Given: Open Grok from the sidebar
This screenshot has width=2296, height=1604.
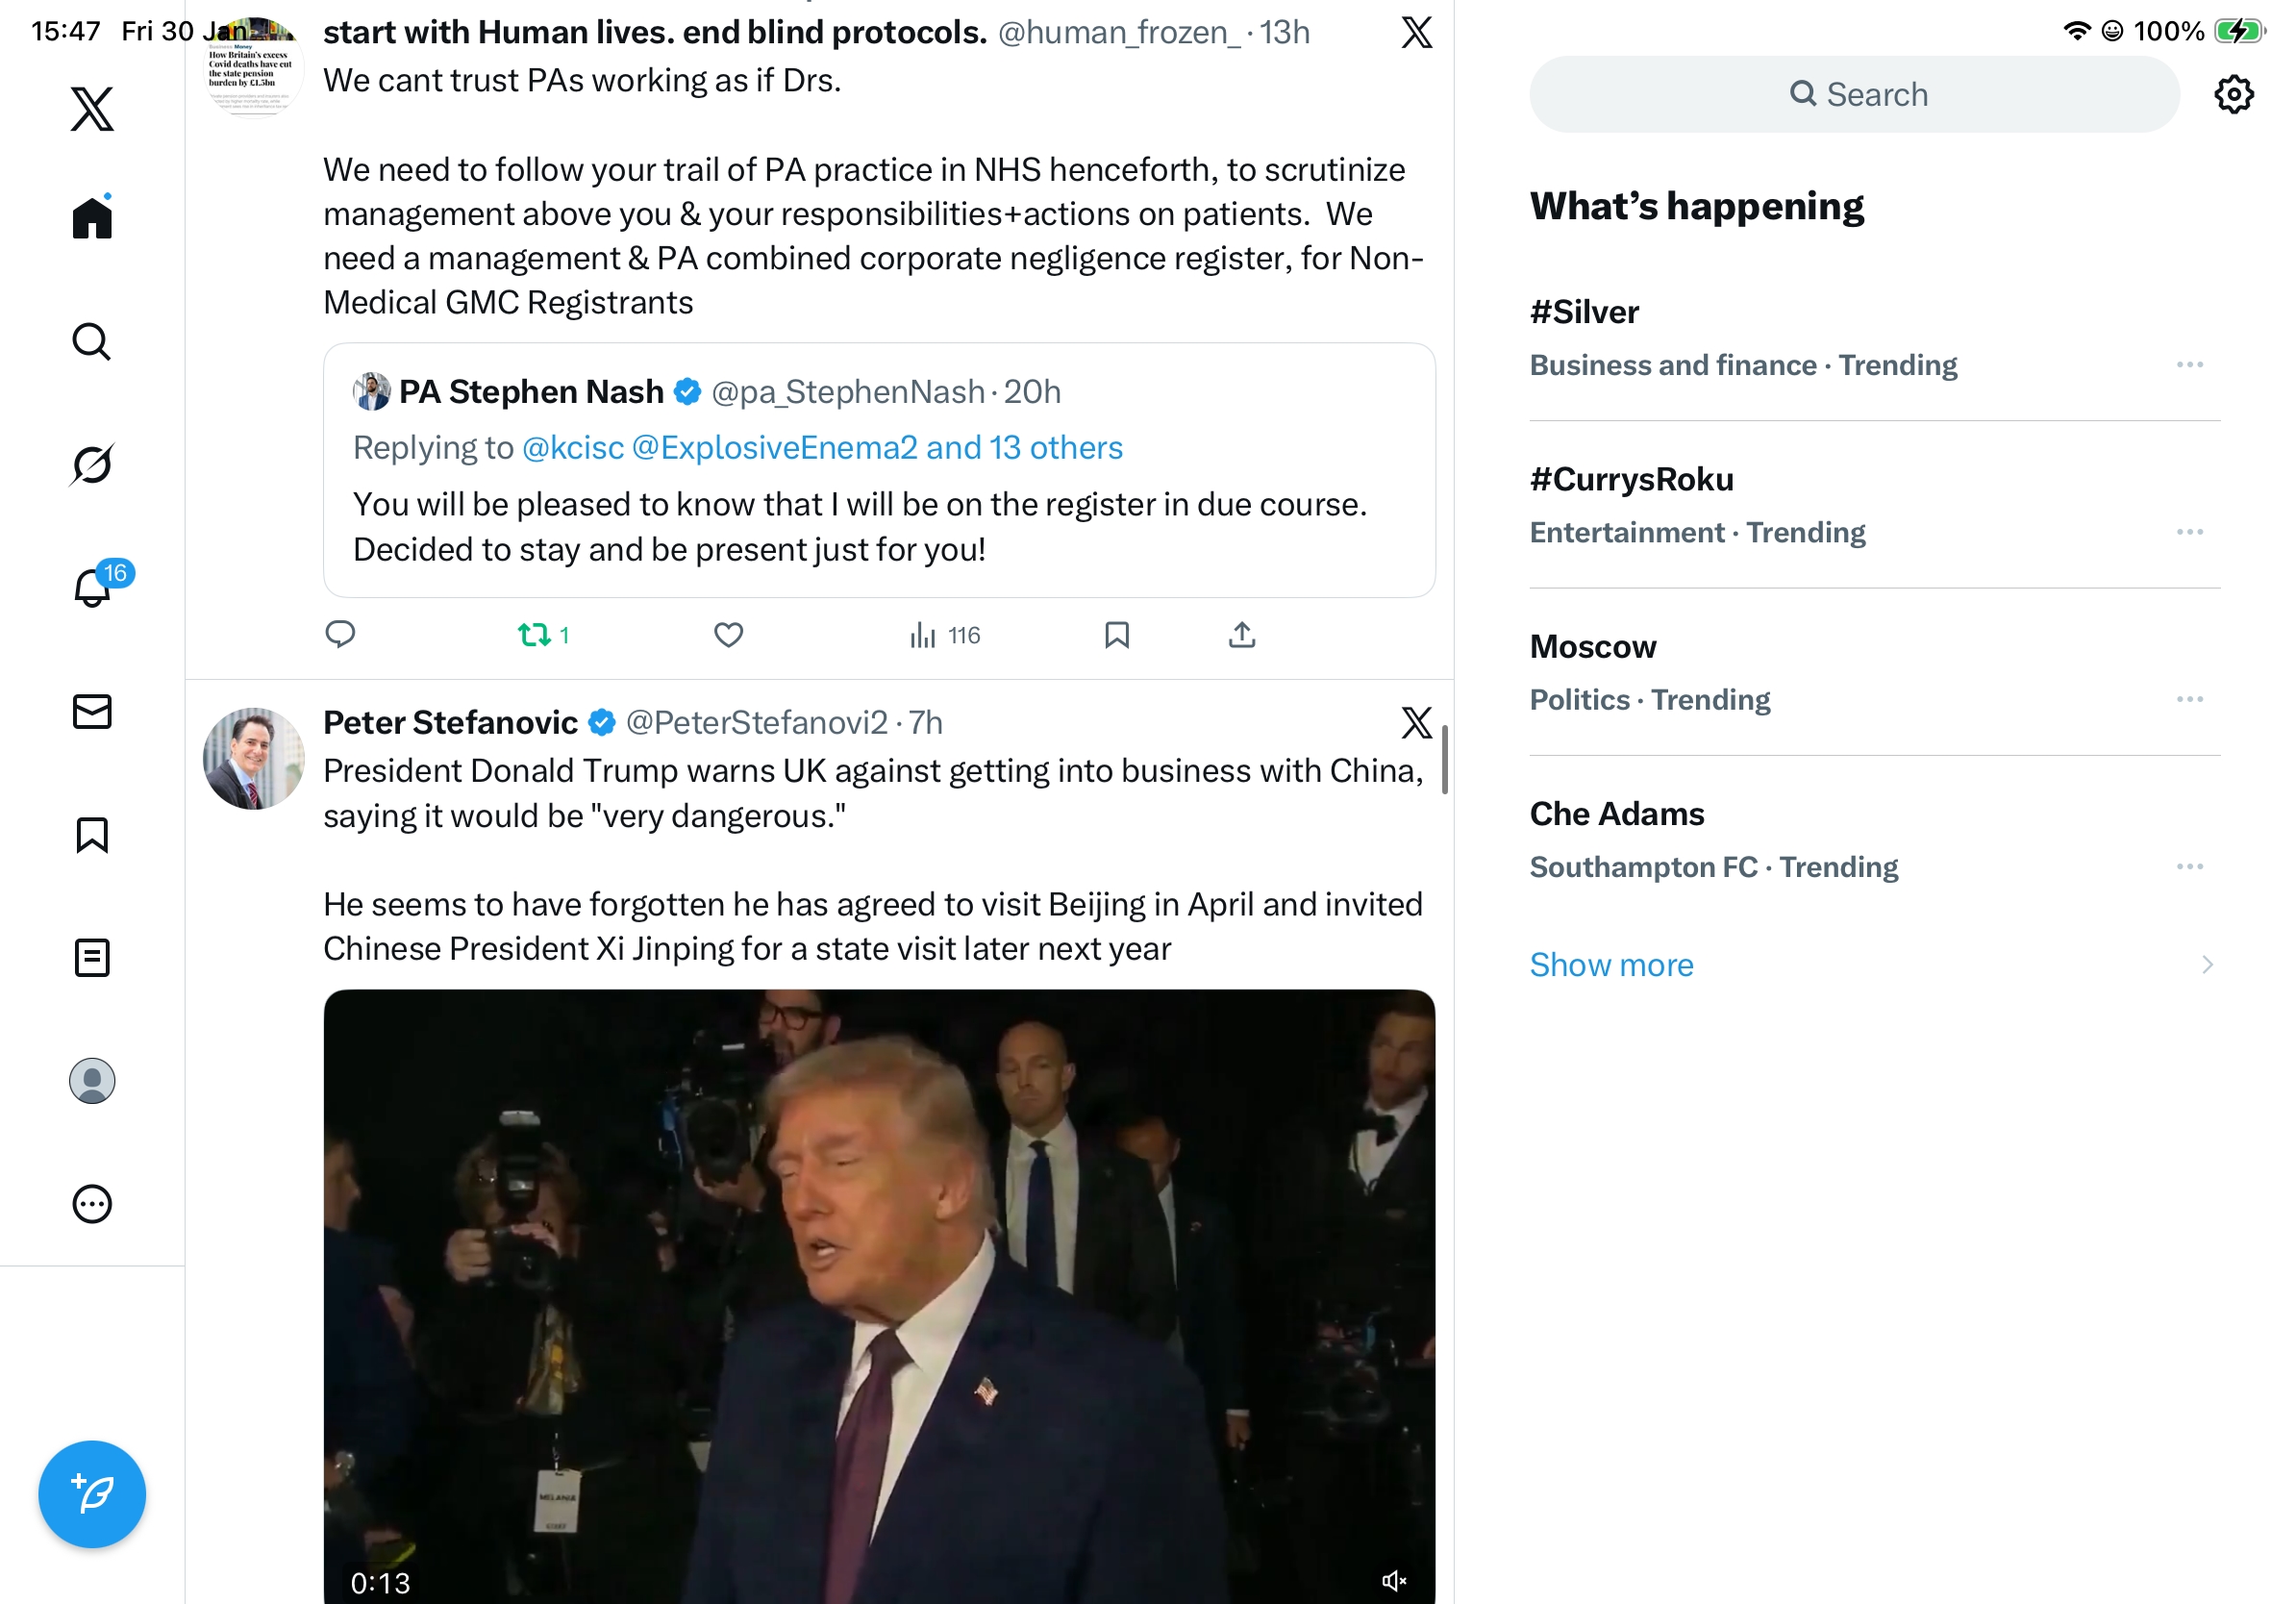Looking at the screenshot, I should pyautogui.click(x=92, y=465).
